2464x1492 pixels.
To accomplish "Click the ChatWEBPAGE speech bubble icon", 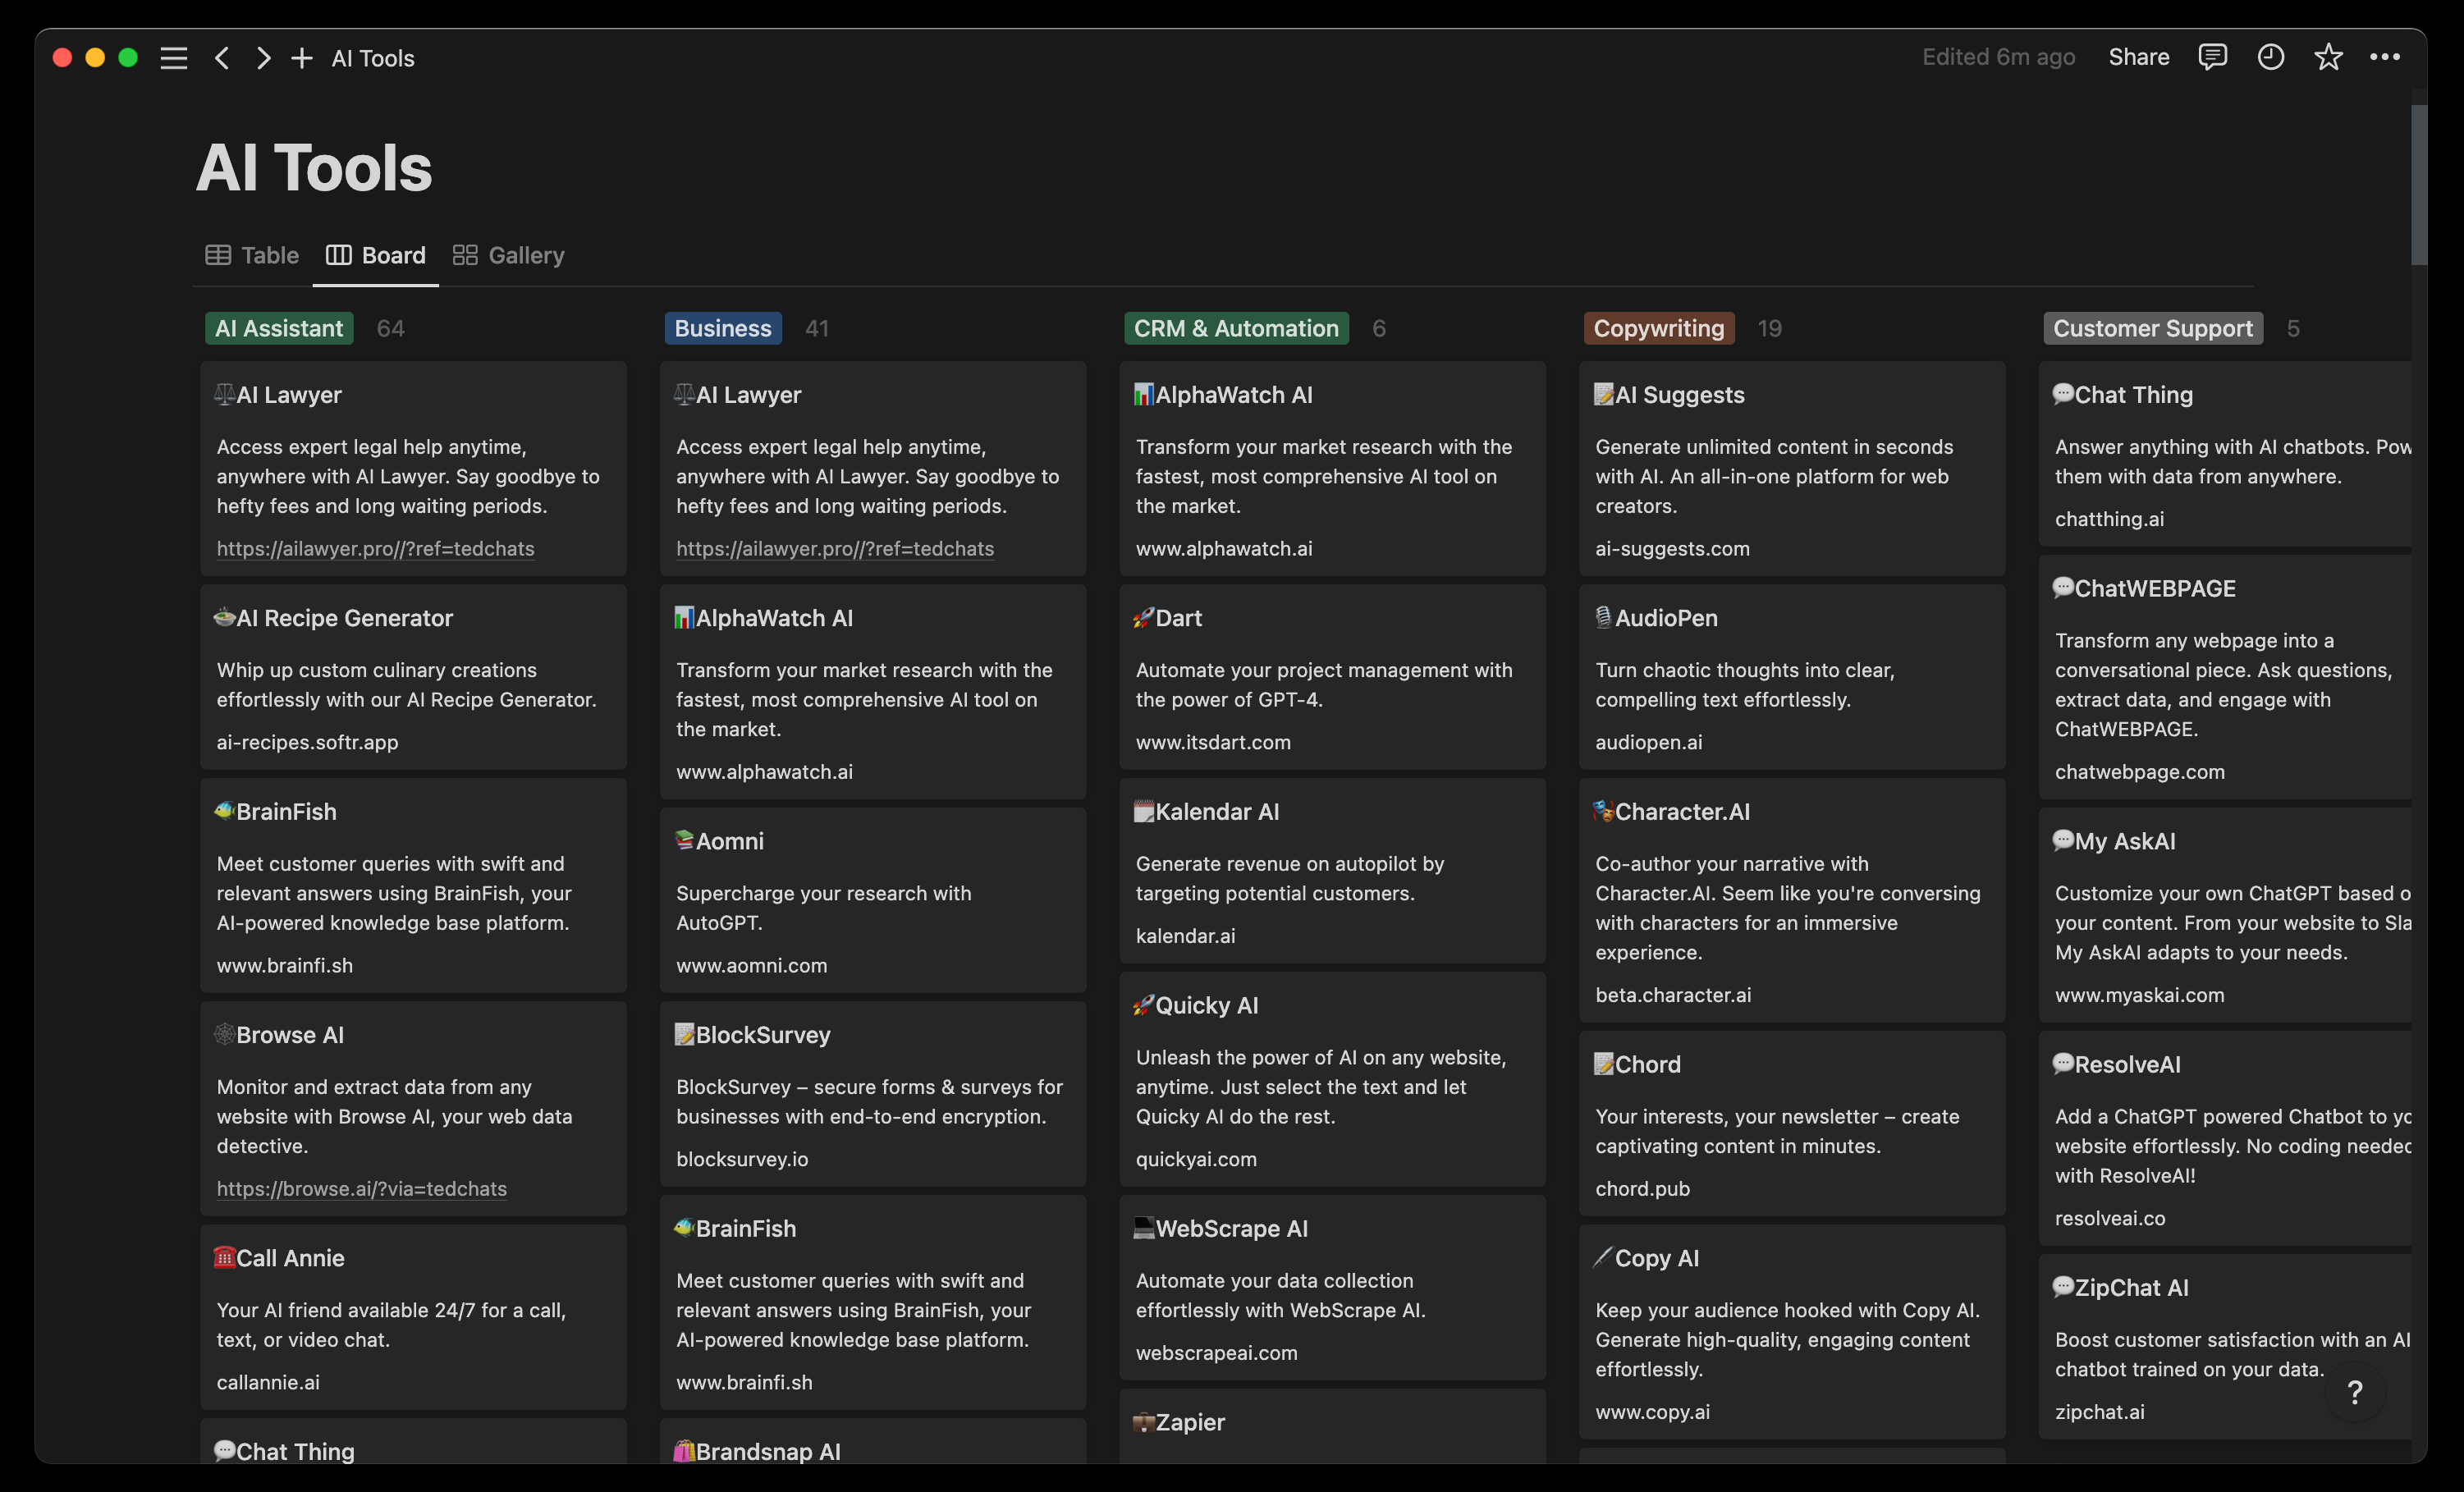I will tap(2063, 587).
